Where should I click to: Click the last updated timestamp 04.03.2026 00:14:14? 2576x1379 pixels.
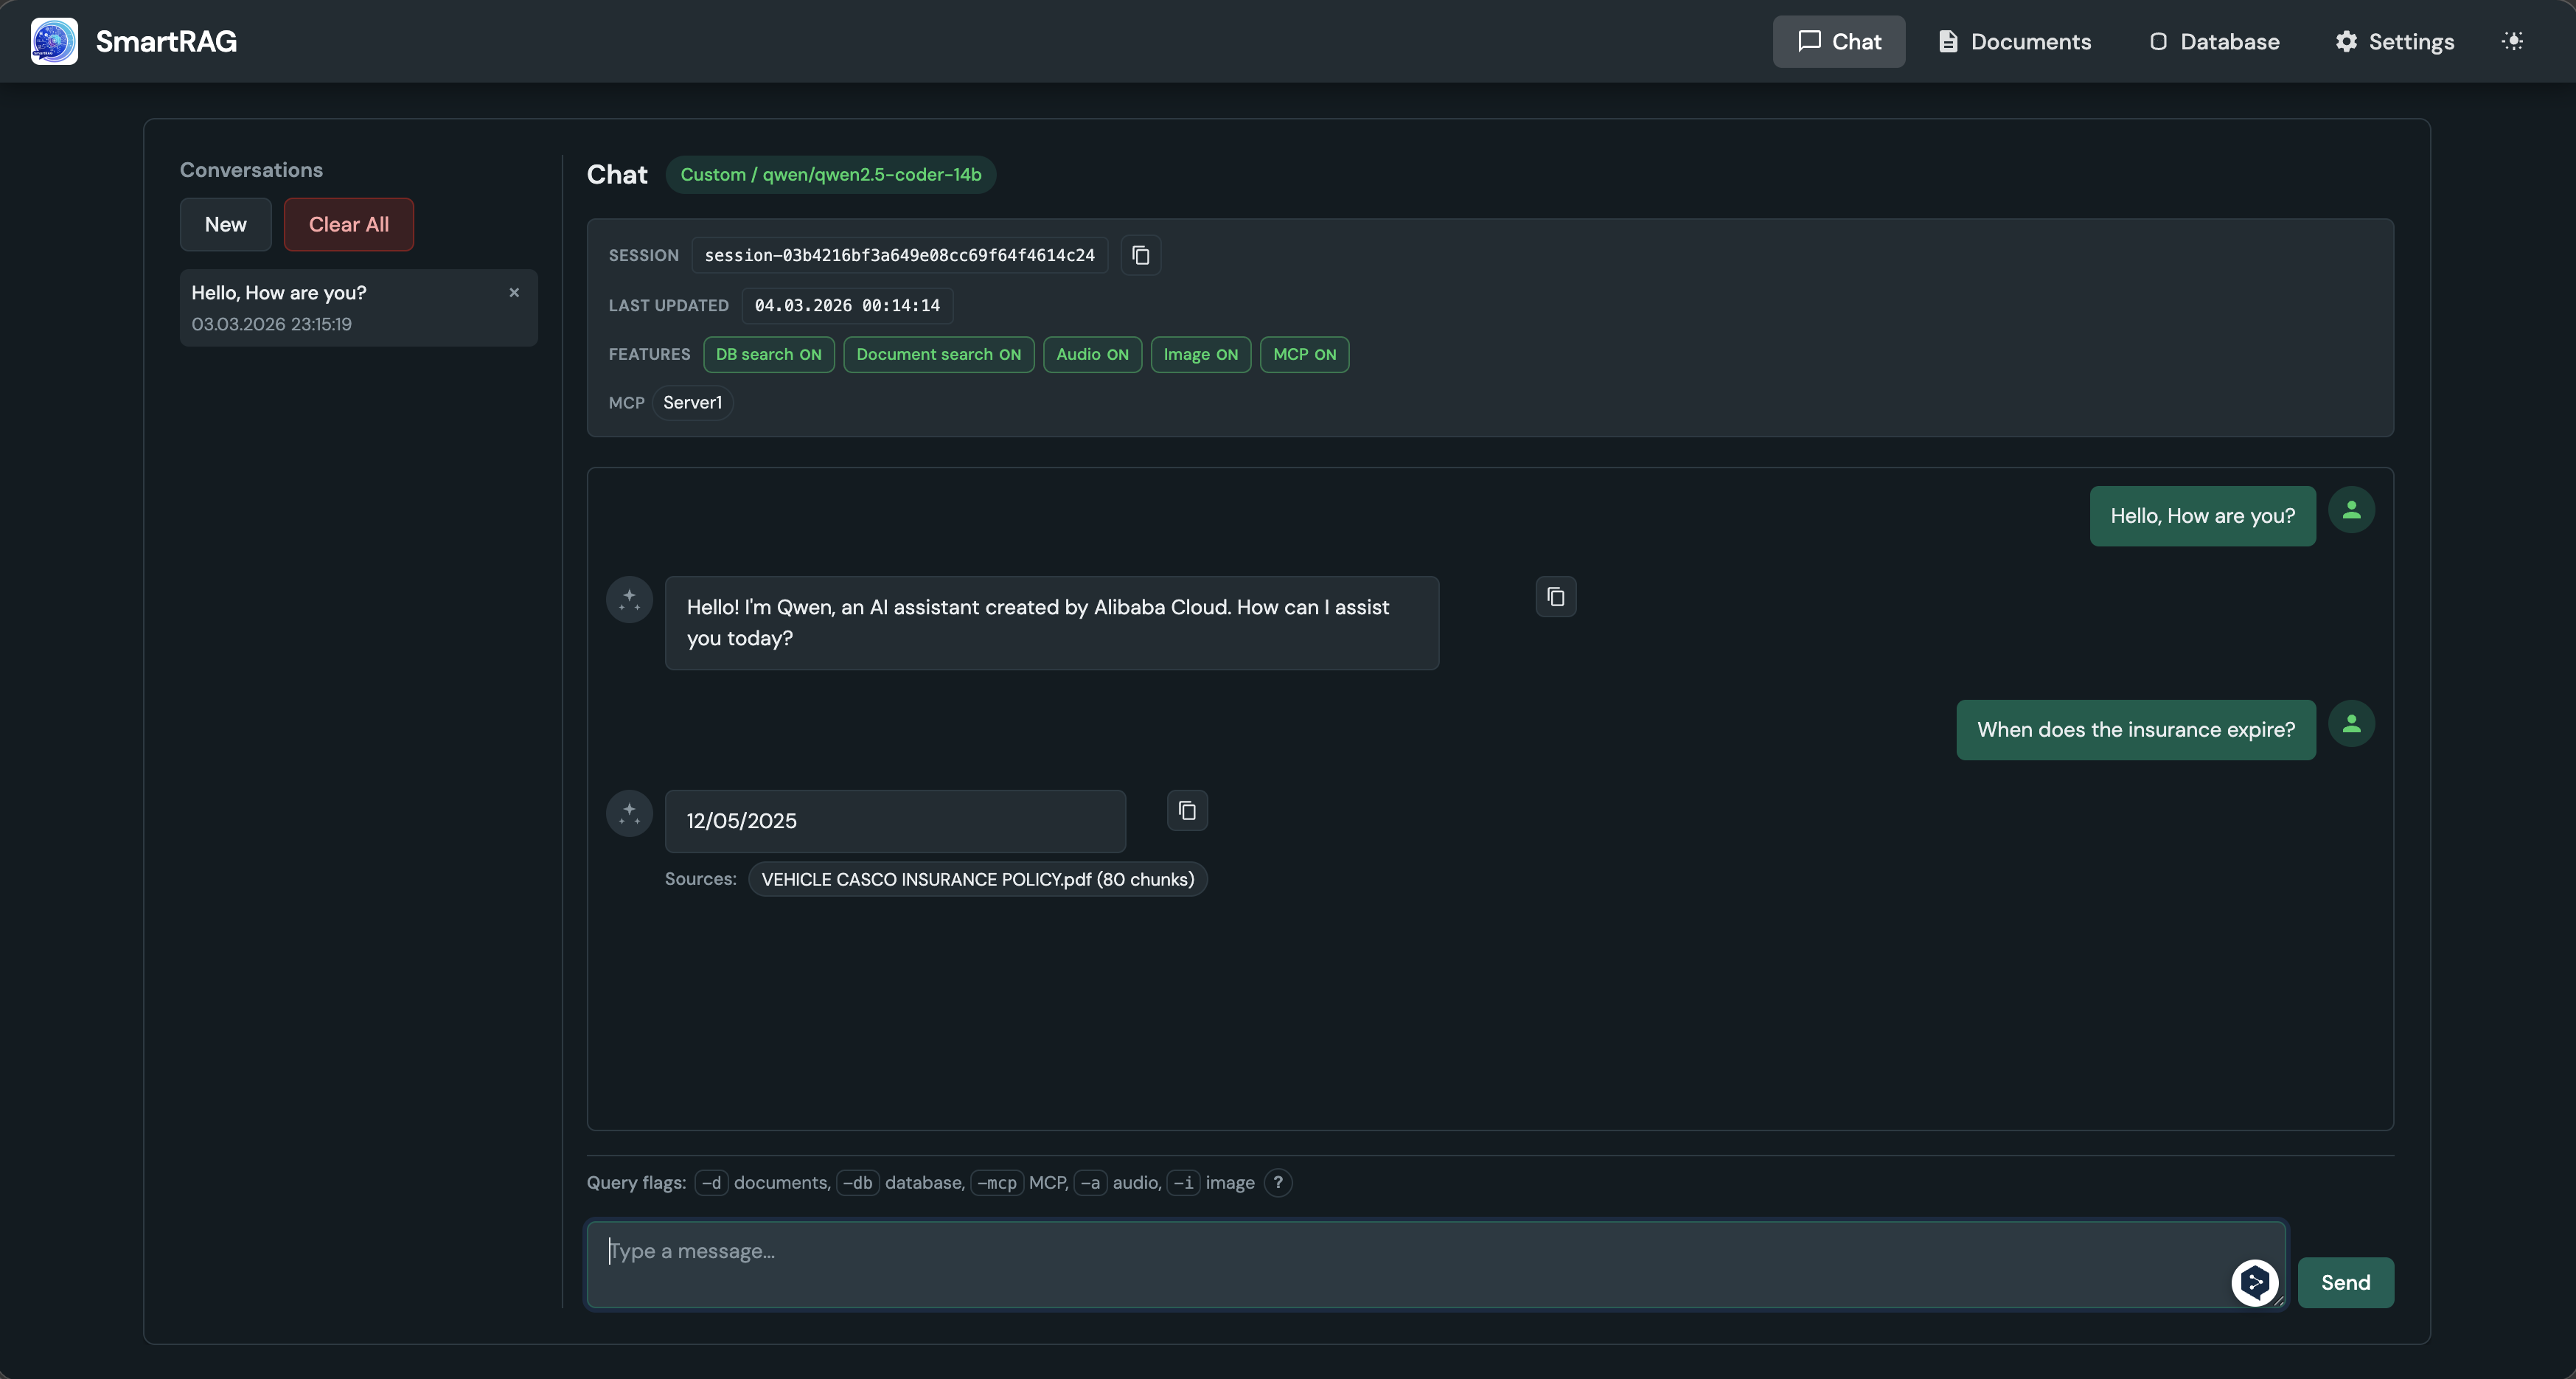847,306
